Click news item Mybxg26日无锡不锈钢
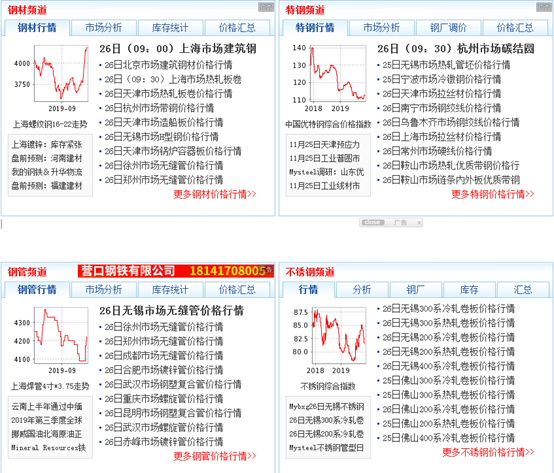 tap(326, 407)
